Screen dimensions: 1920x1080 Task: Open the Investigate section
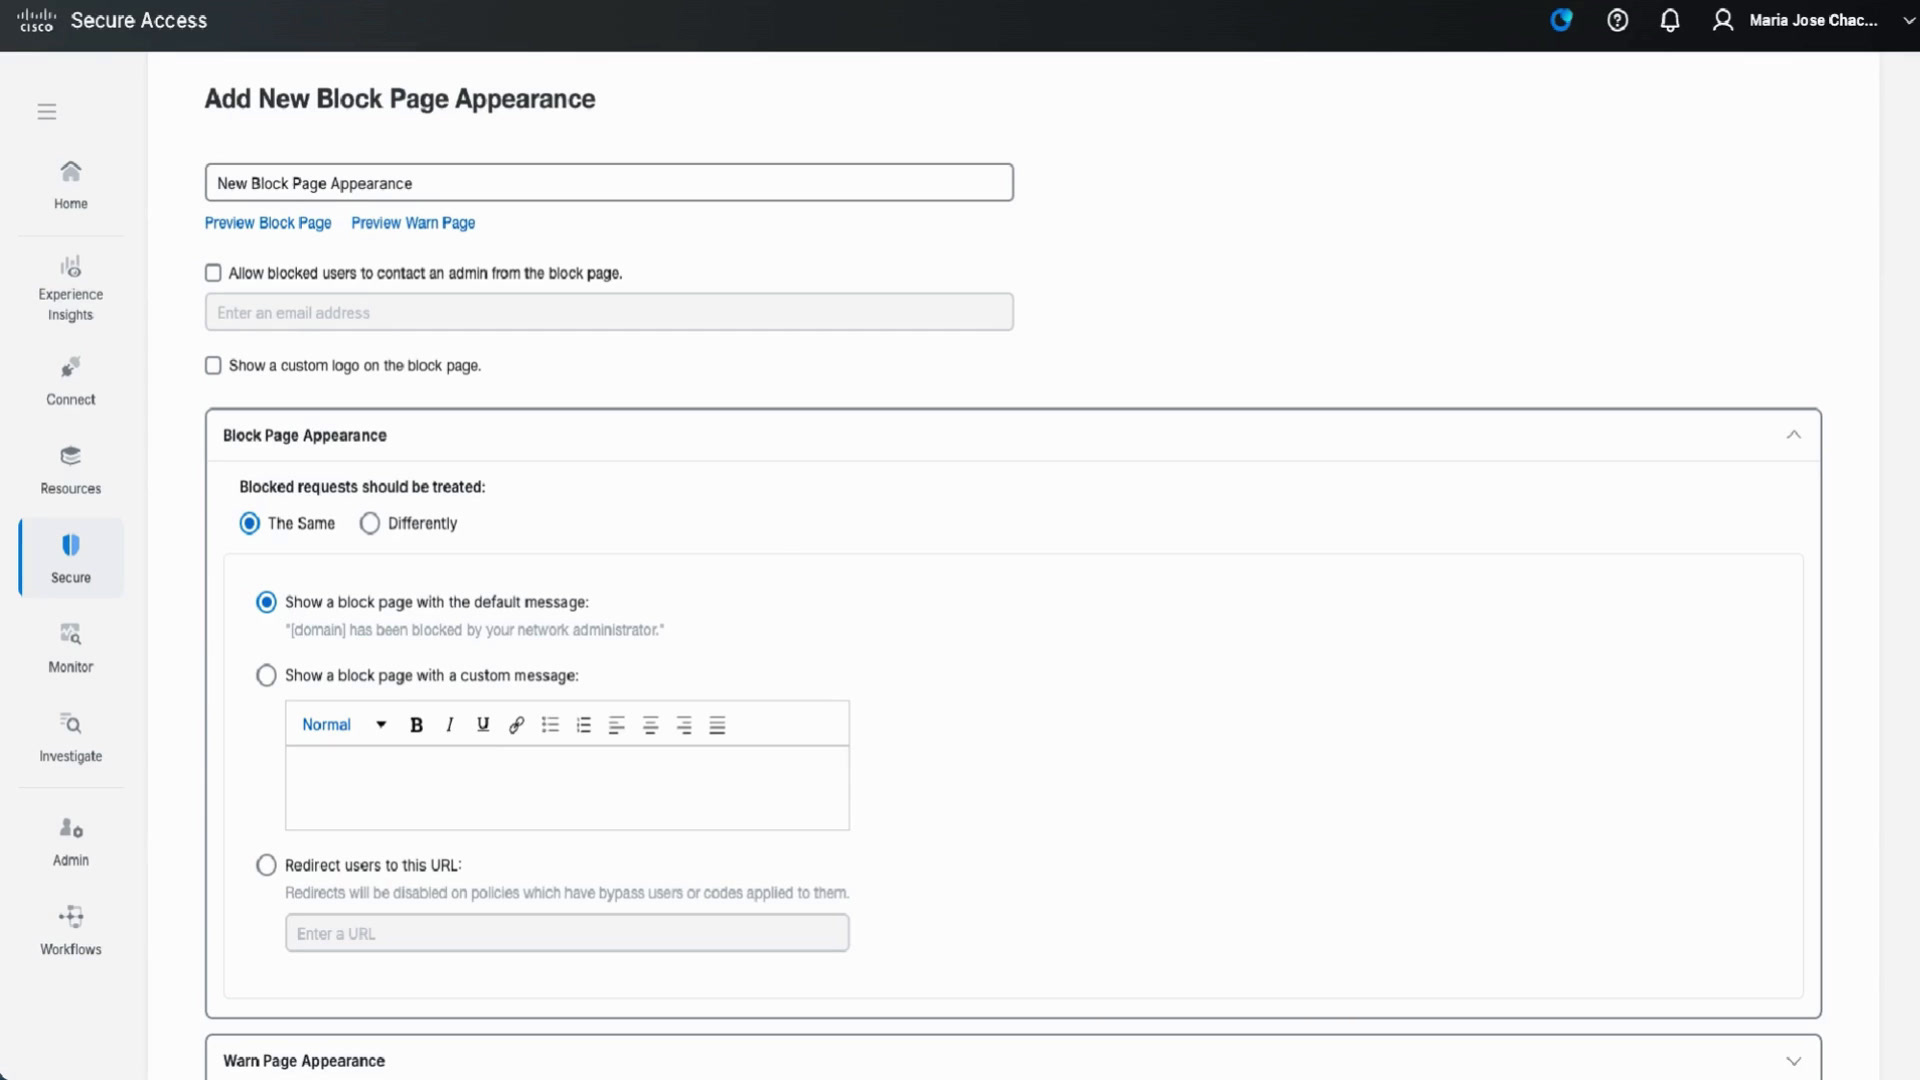tap(70, 737)
